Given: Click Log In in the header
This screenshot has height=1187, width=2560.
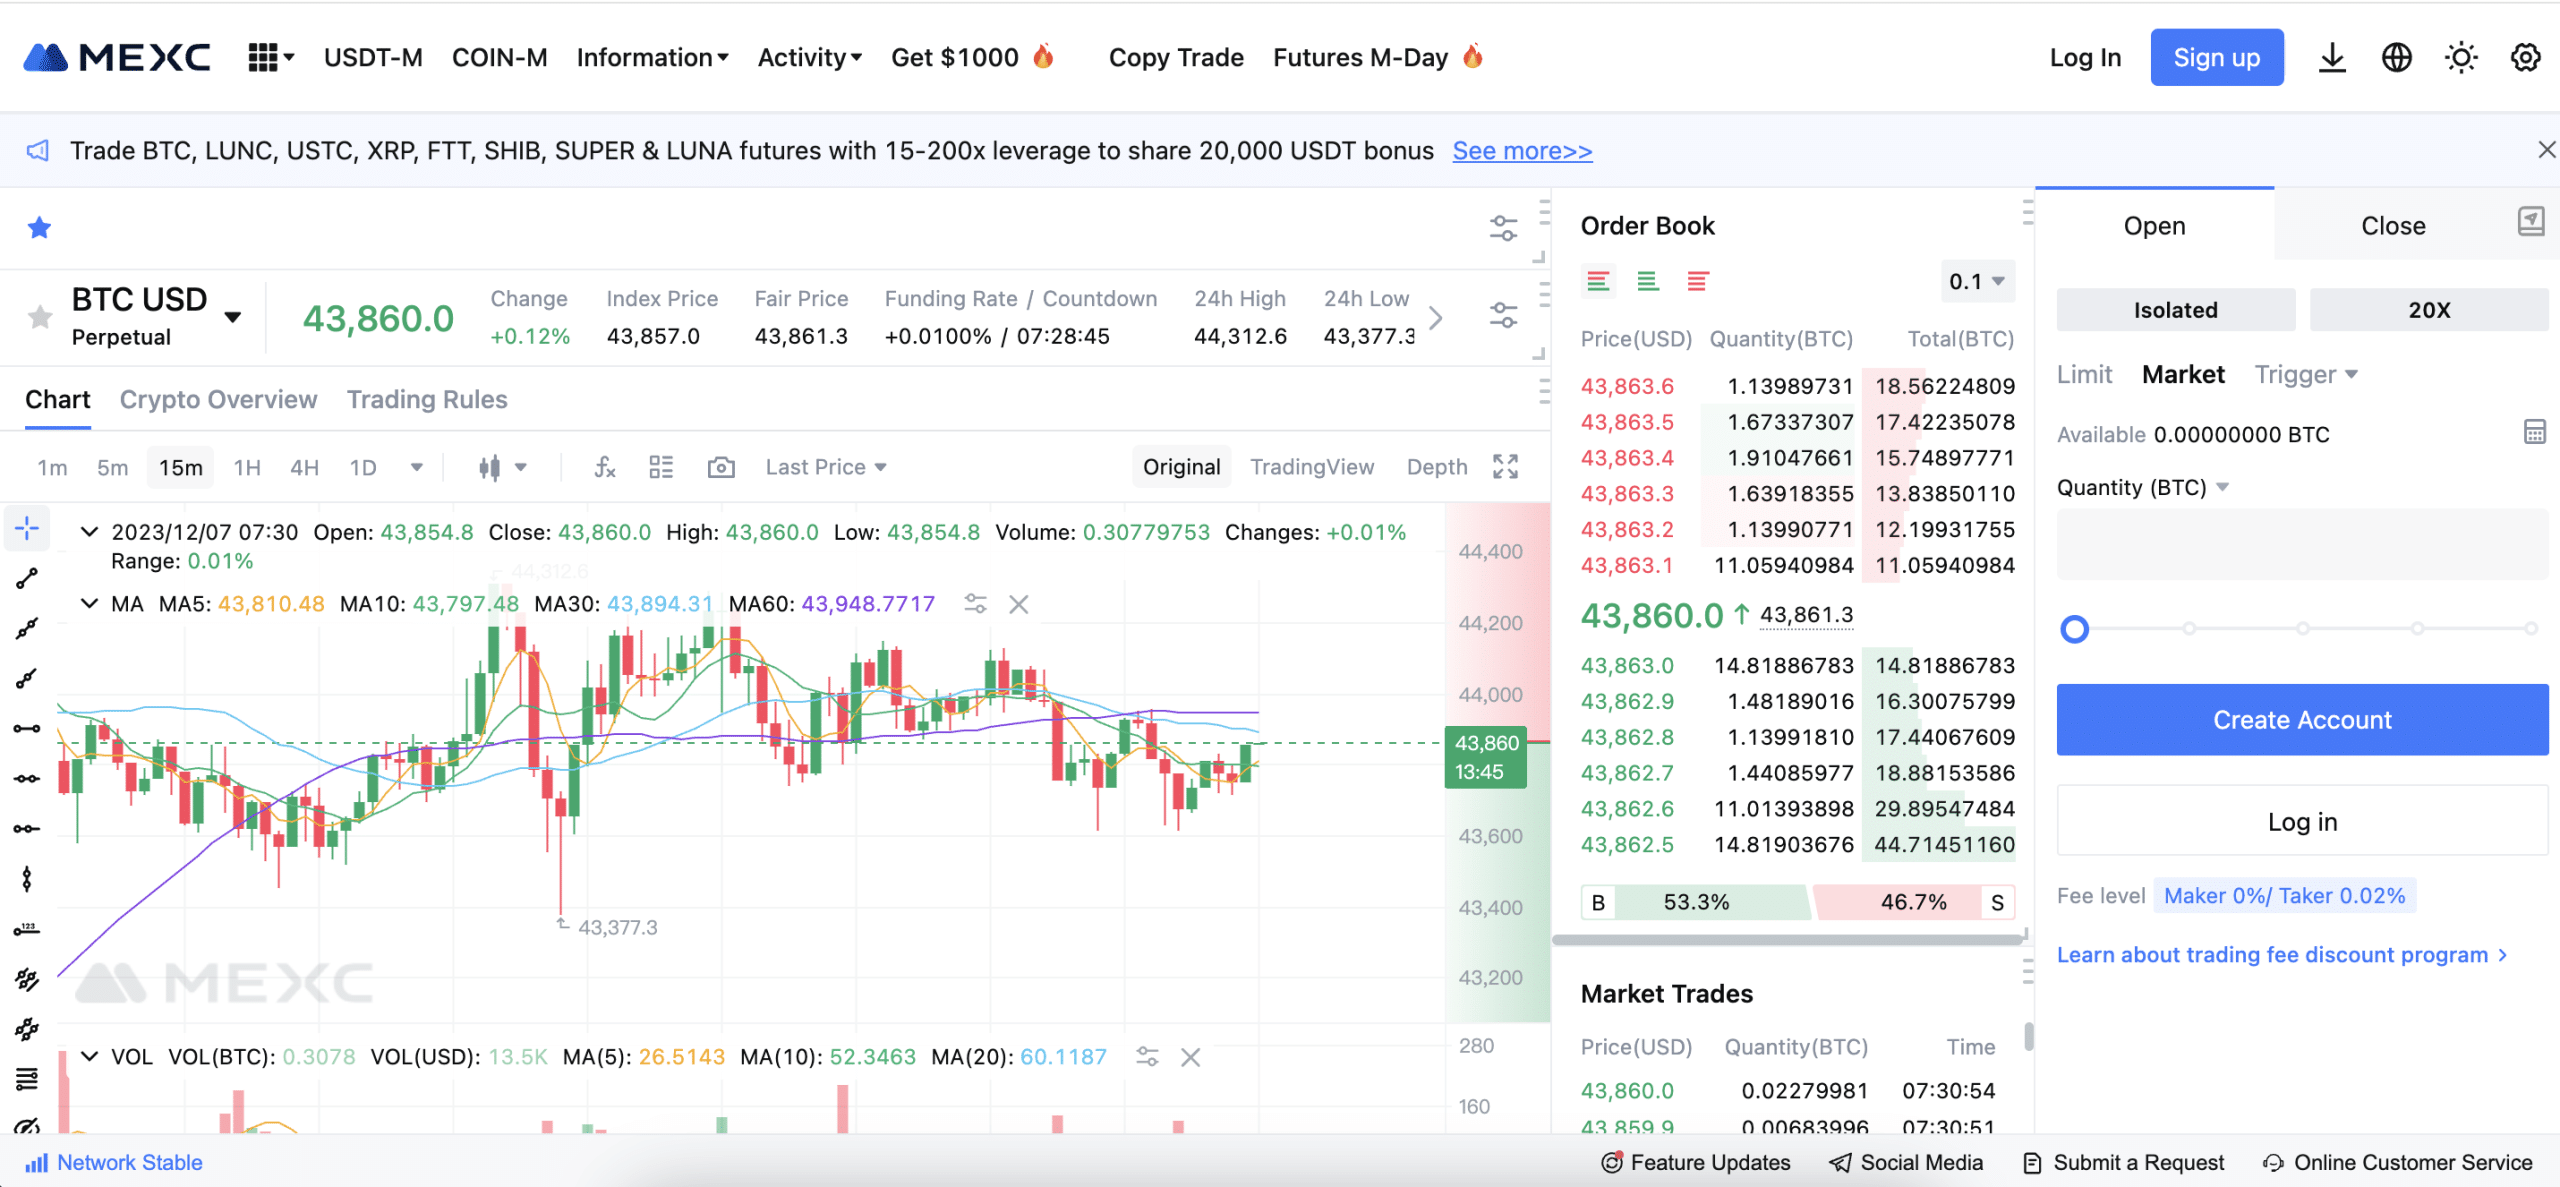Looking at the screenshot, I should (x=2085, y=58).
